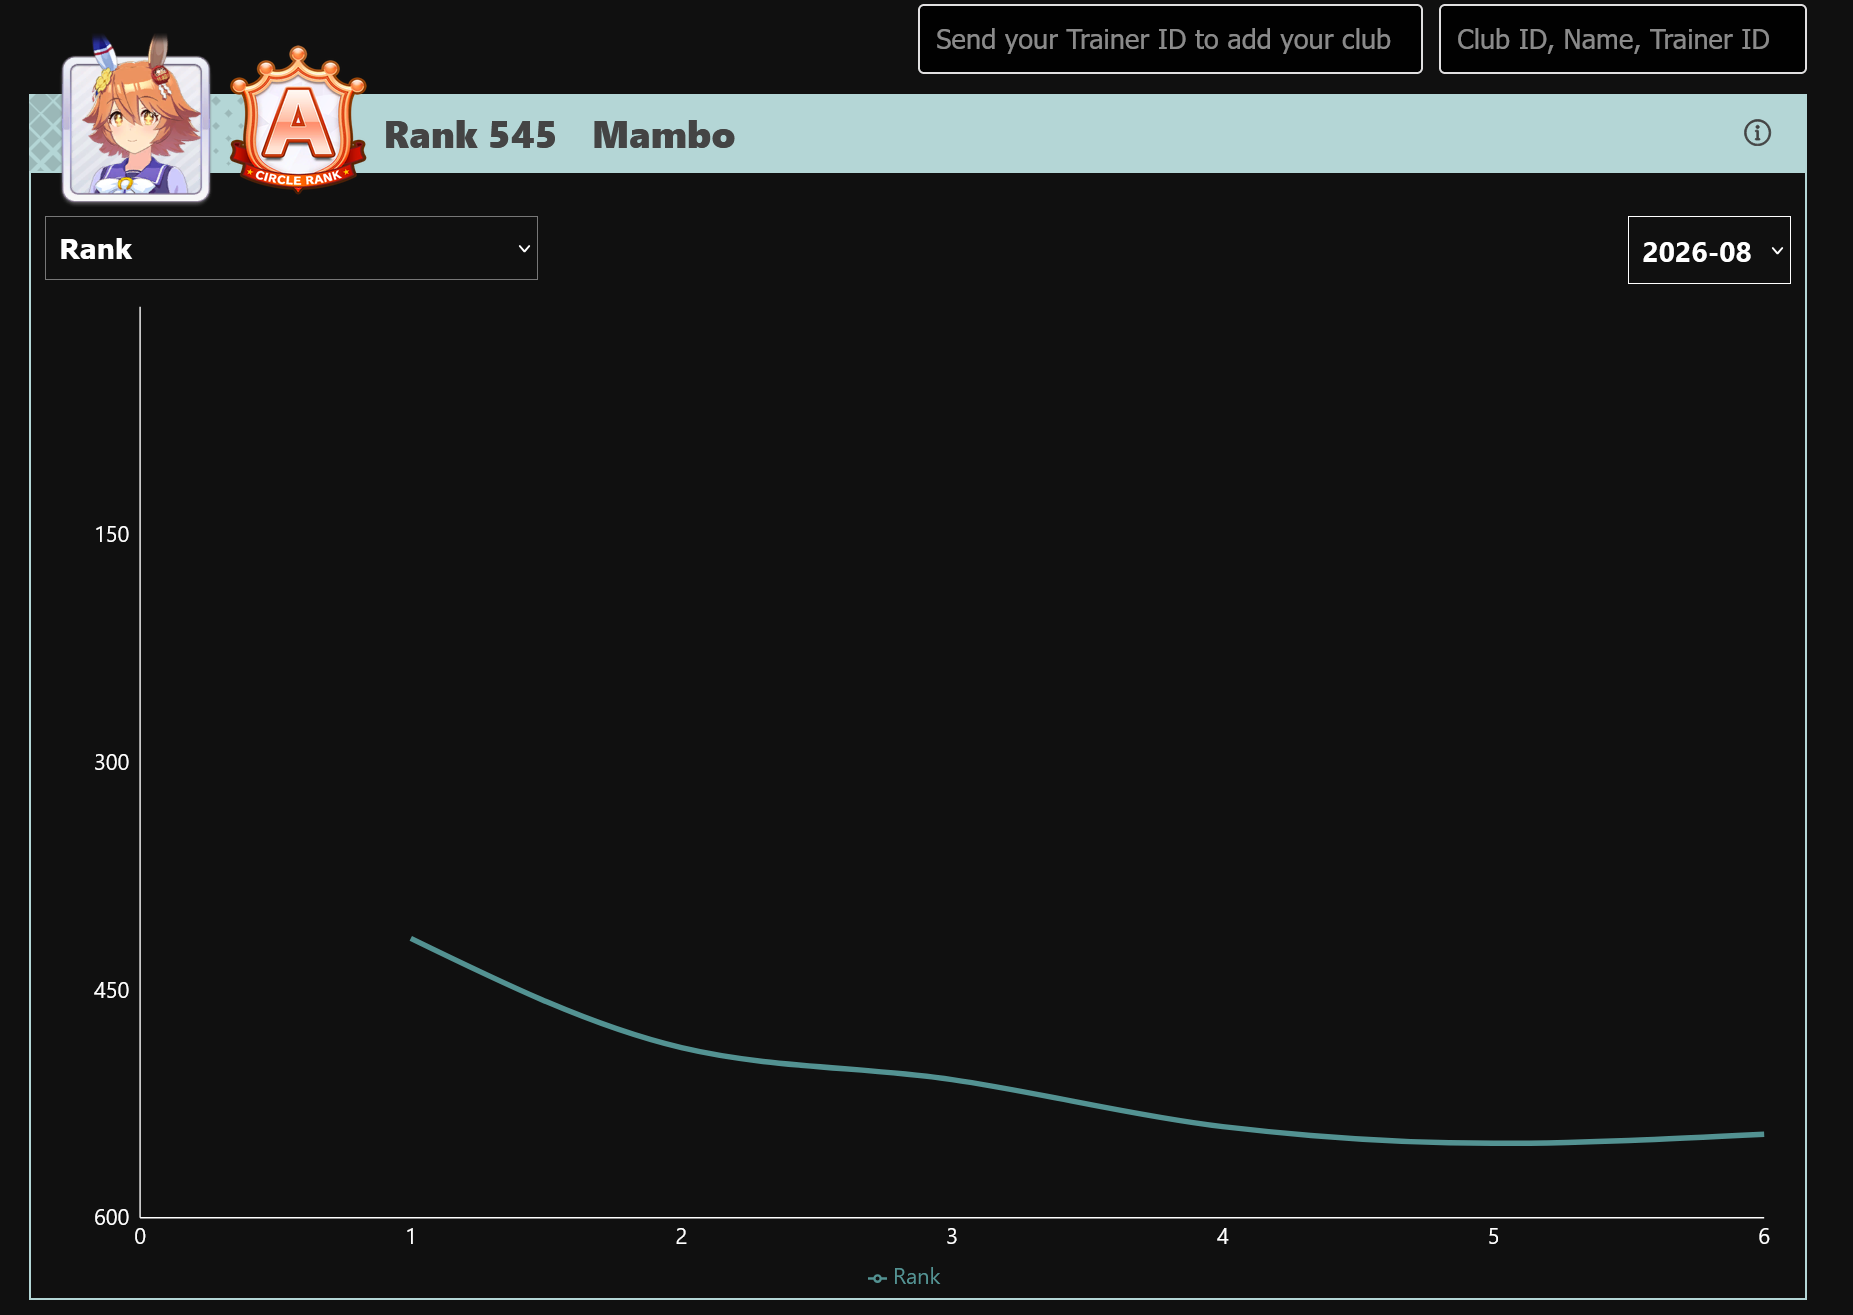Click the 'Rank 545' header text
This screenshot has height=1315, width=1853.
coord(470,135)
